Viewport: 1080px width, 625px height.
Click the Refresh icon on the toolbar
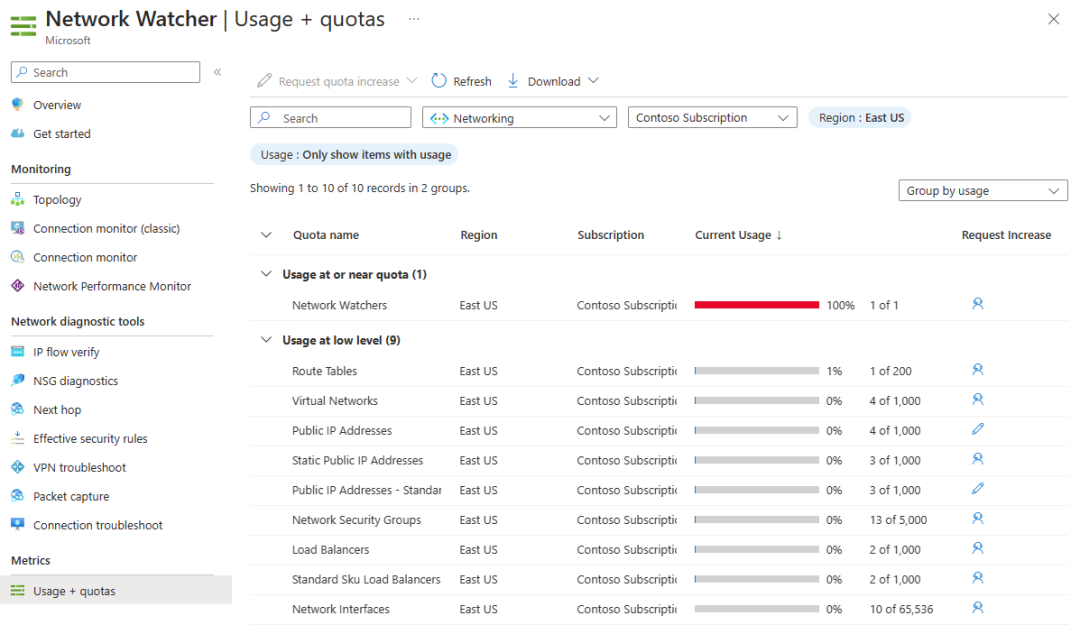coord(437,81)
